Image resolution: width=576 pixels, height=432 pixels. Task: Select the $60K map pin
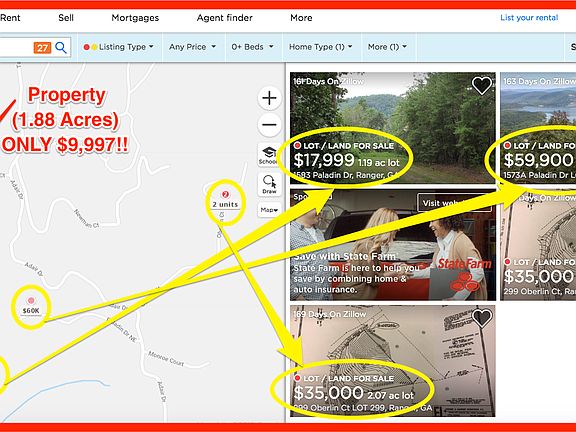[x=31, y=306]
